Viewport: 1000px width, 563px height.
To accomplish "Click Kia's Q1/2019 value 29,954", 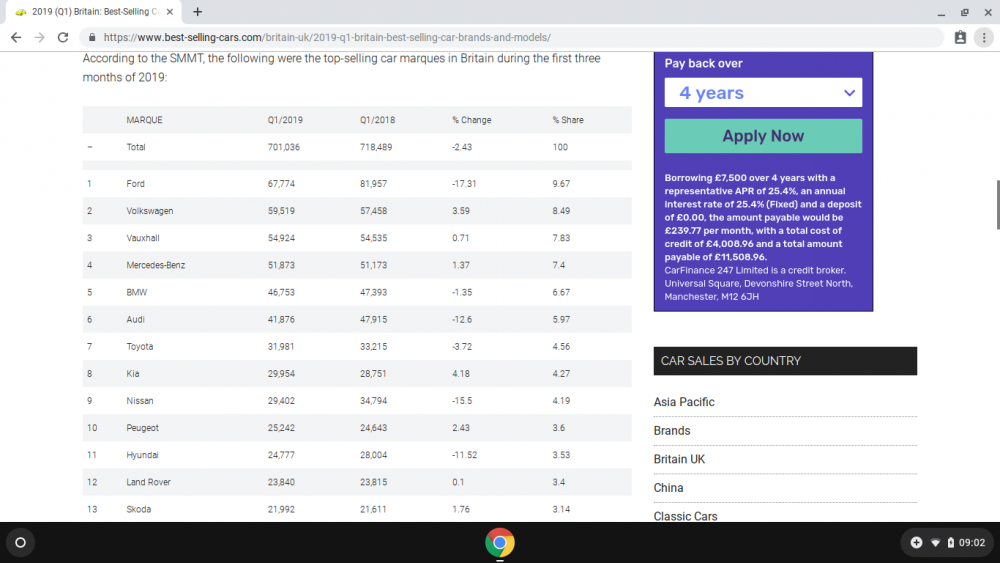I will 281,374.
